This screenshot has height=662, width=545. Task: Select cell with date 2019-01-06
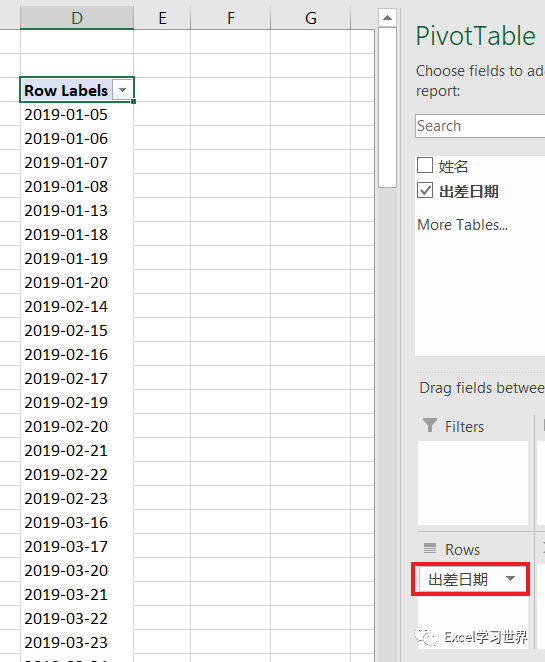point(77,138)
